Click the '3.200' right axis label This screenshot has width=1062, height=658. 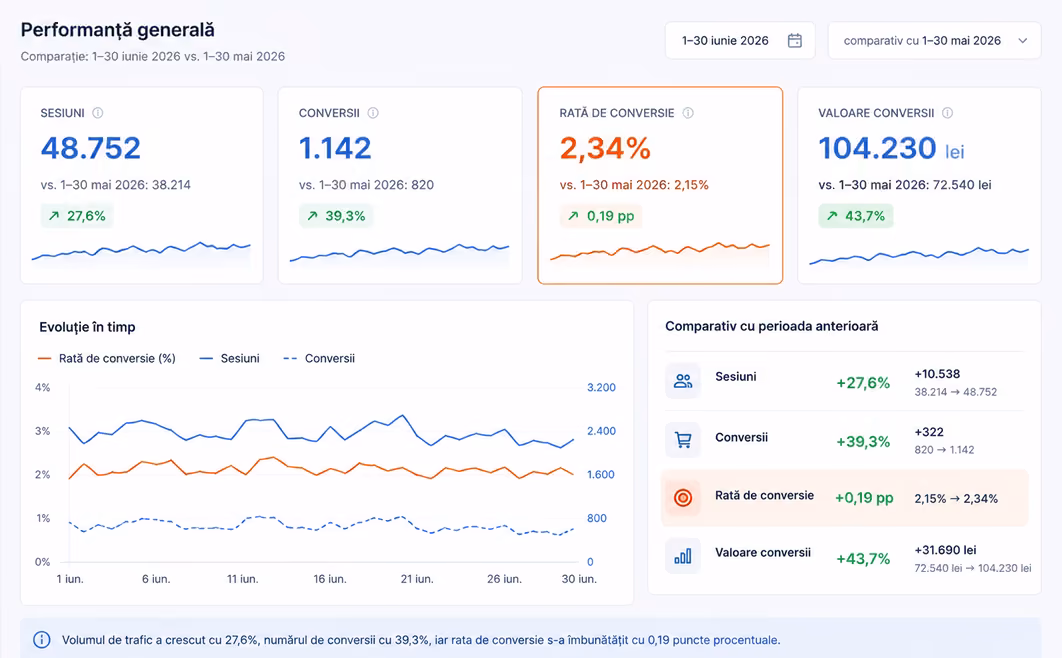click(x=601, y=387)
